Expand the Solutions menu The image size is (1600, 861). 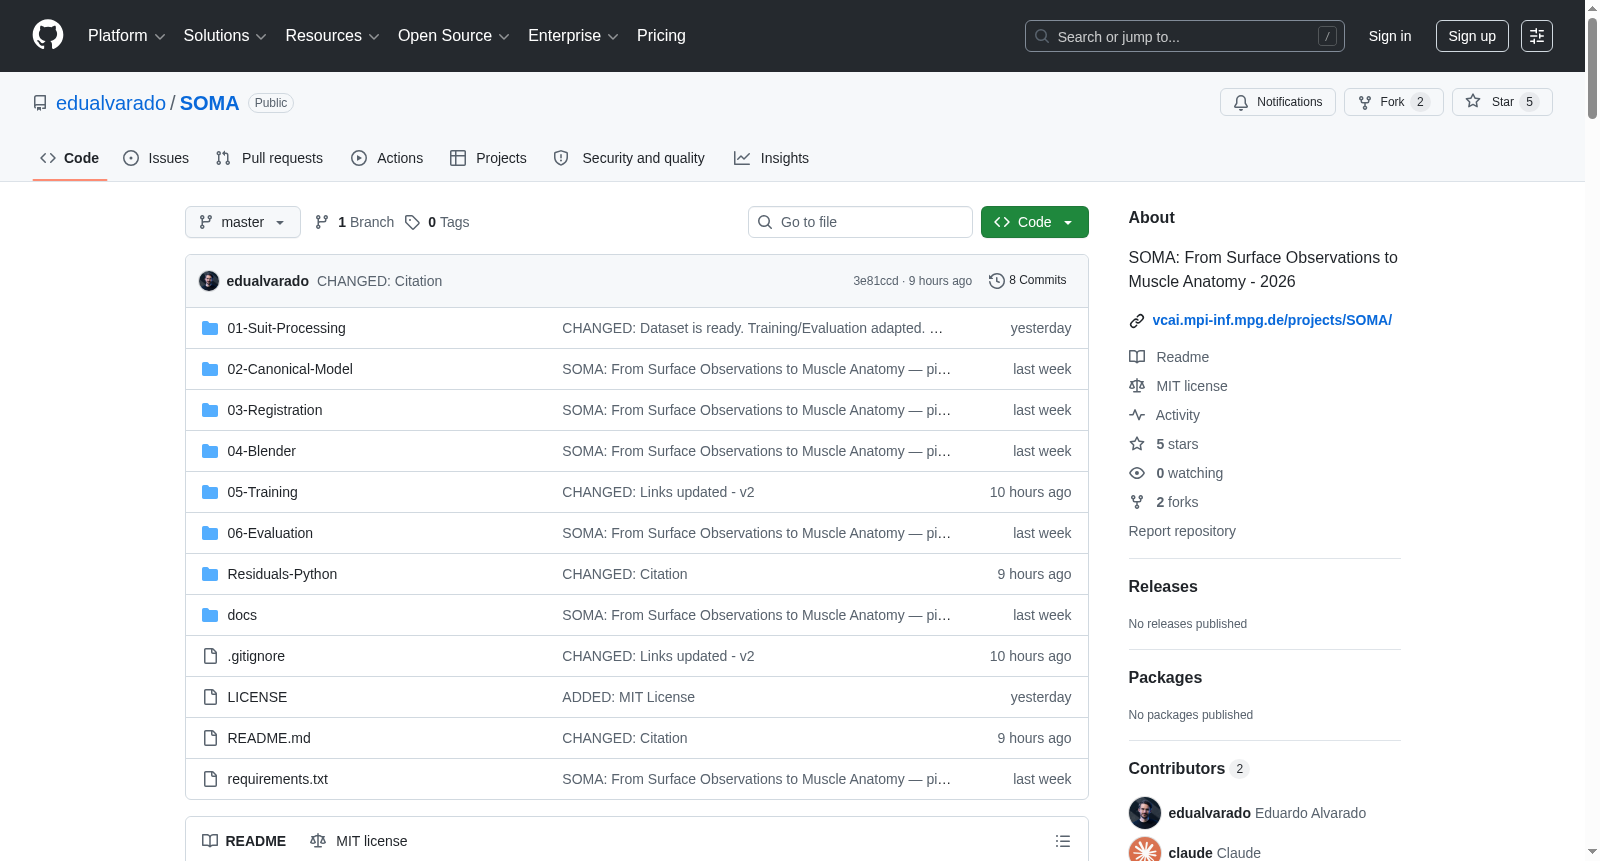(225, 36)
